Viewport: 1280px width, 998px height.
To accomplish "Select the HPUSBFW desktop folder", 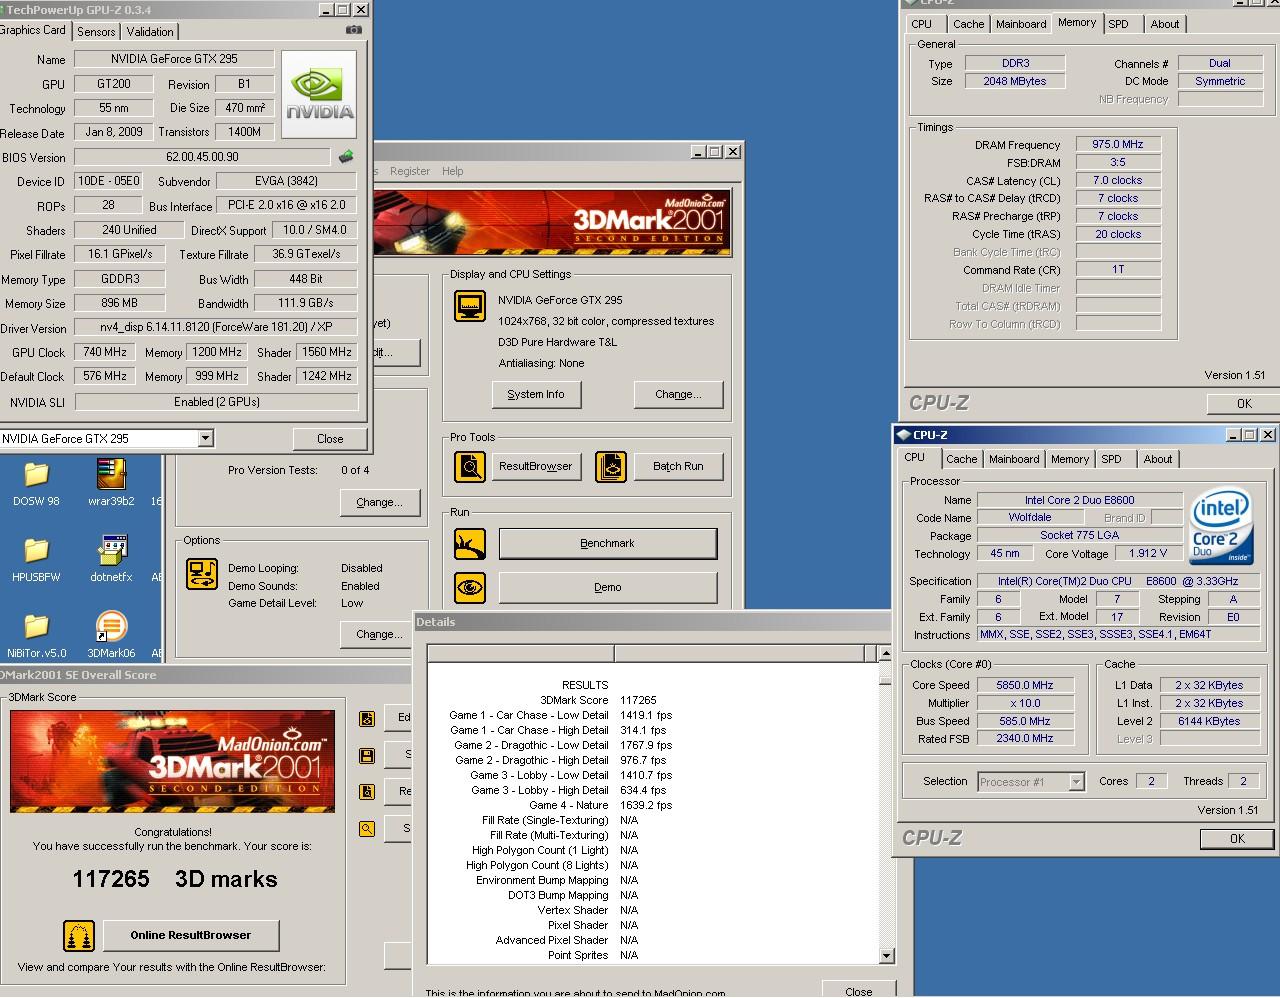I will (x=36, y=559).
